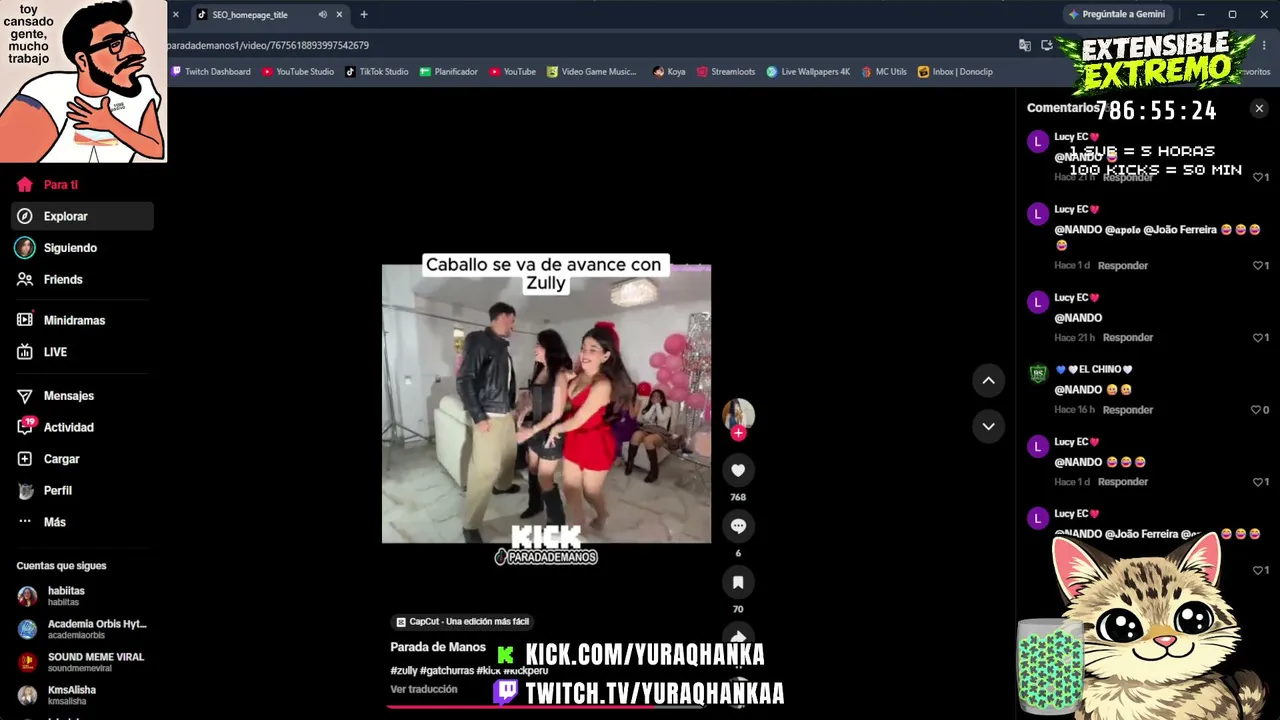The width and height of the screenshot is (1280, 720).
Task: Open EL CHINO's profile avatar
Action: [x=1038, y=374]
